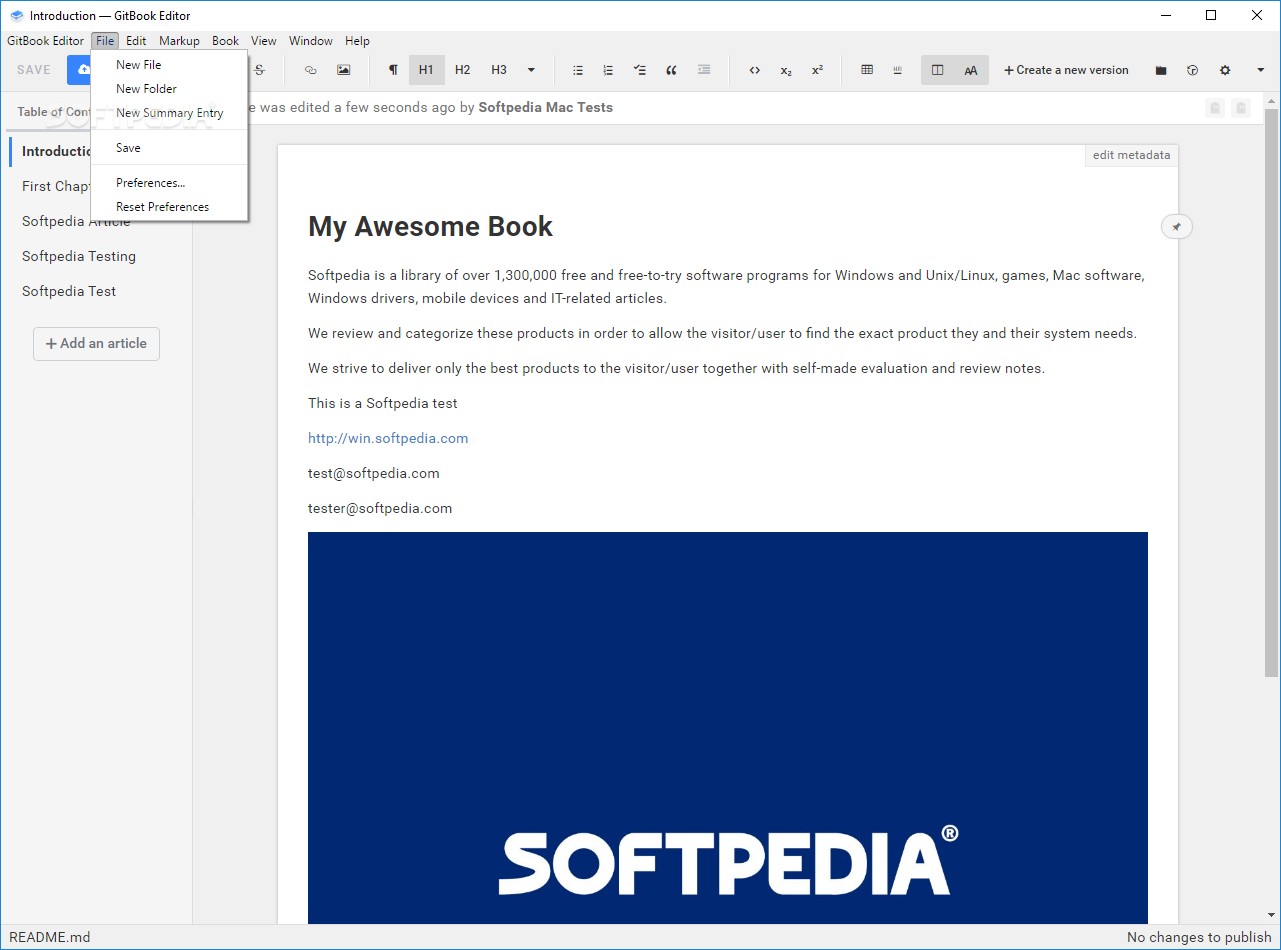Select Softpedia Test article in sidebar
Viewport: 1281px width, 950px height.
[x=69, y=291]
